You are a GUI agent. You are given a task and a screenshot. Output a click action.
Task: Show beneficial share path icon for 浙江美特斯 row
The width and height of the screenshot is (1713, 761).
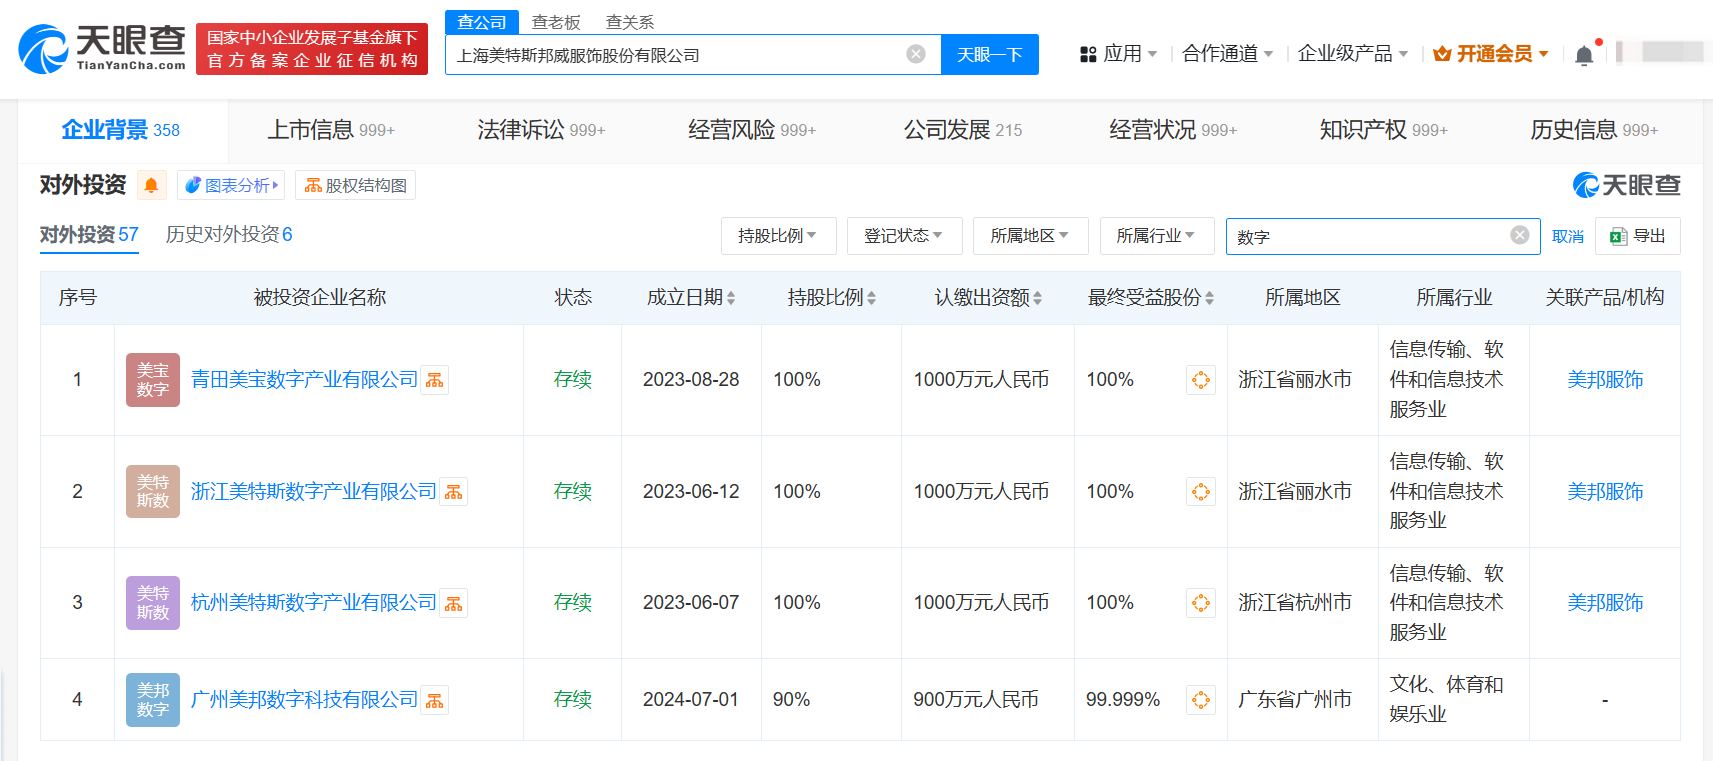(x=1201, y=492)
